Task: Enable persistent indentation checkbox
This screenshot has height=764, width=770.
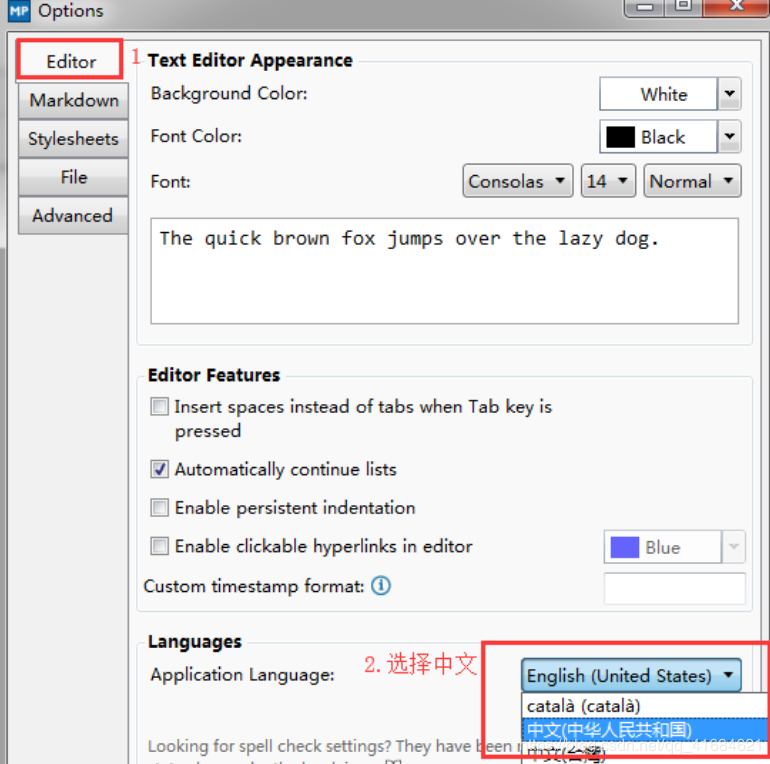Action: (x=160, y=508)
